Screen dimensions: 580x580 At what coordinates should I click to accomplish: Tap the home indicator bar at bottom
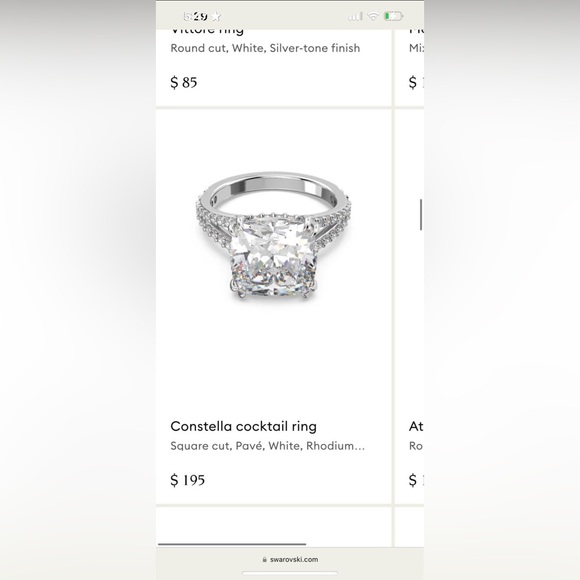[x=290, y=573]
